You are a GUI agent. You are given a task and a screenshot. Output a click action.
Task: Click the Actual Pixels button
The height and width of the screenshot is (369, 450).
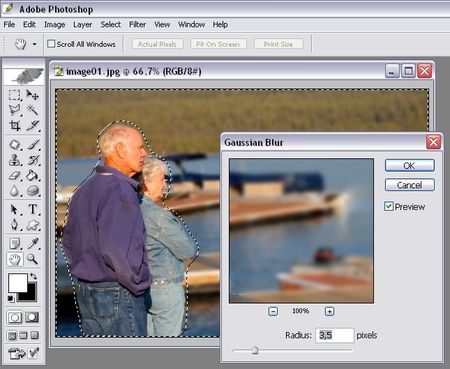pos(157,44)
